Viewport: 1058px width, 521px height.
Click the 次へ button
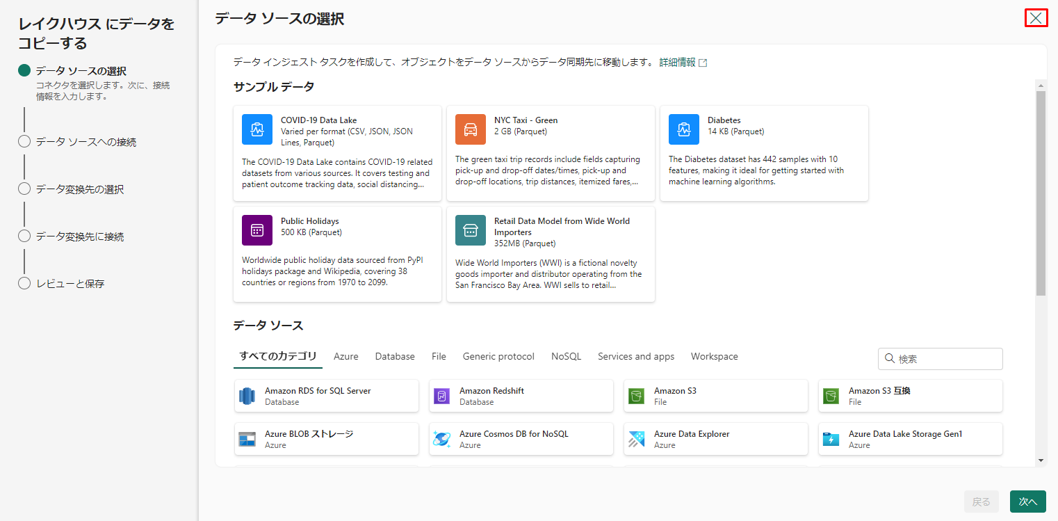(x=1027, y=502)
